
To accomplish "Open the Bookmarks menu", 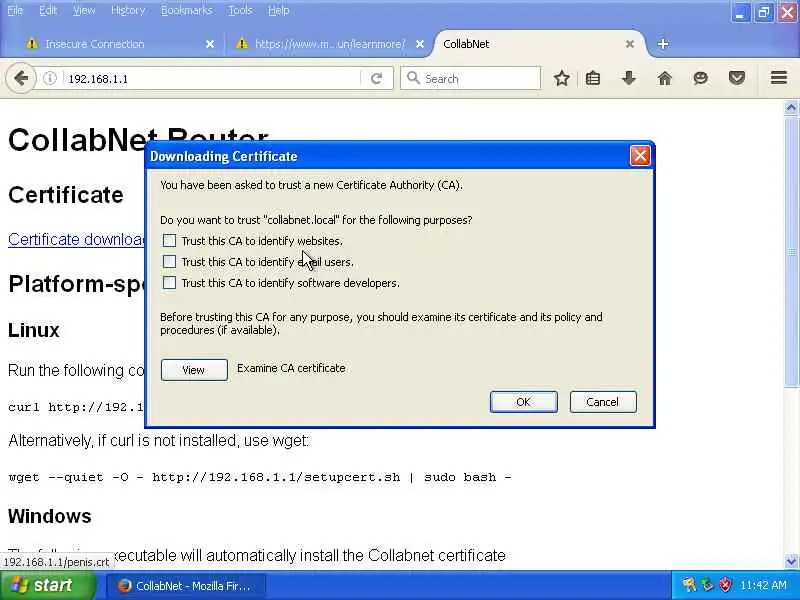I will (187, 10).
